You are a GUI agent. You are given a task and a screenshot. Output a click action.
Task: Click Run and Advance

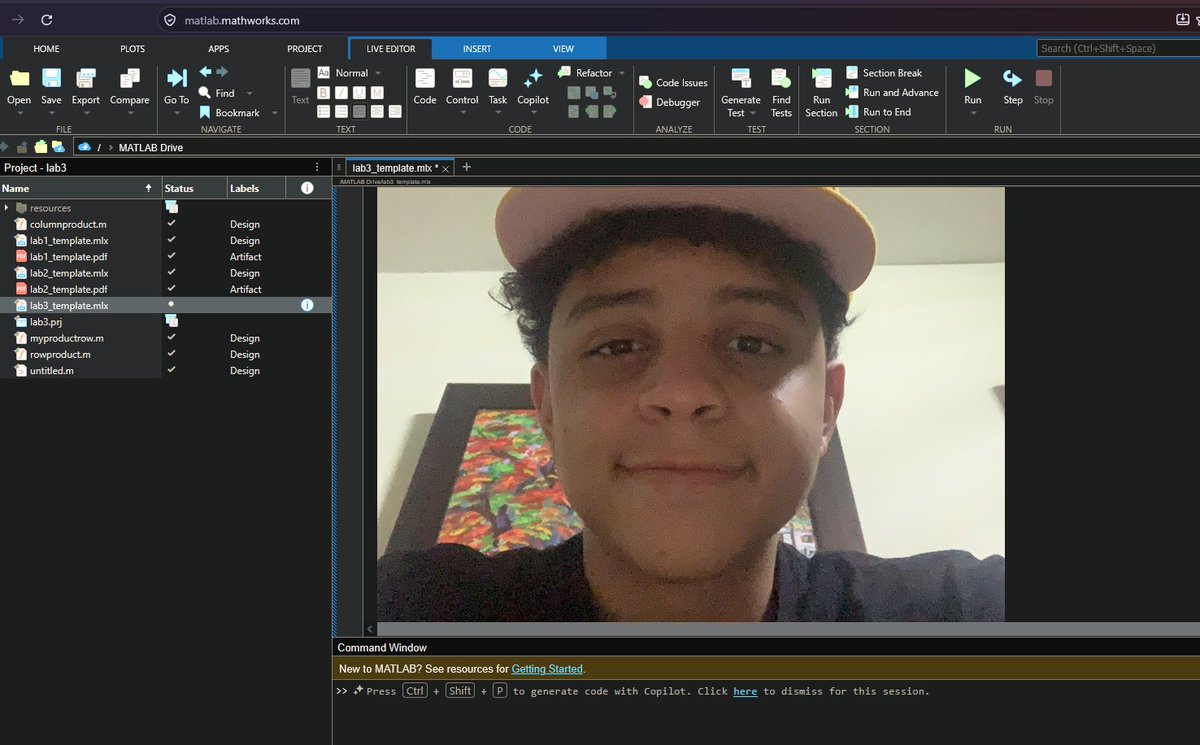coord(892,93)
